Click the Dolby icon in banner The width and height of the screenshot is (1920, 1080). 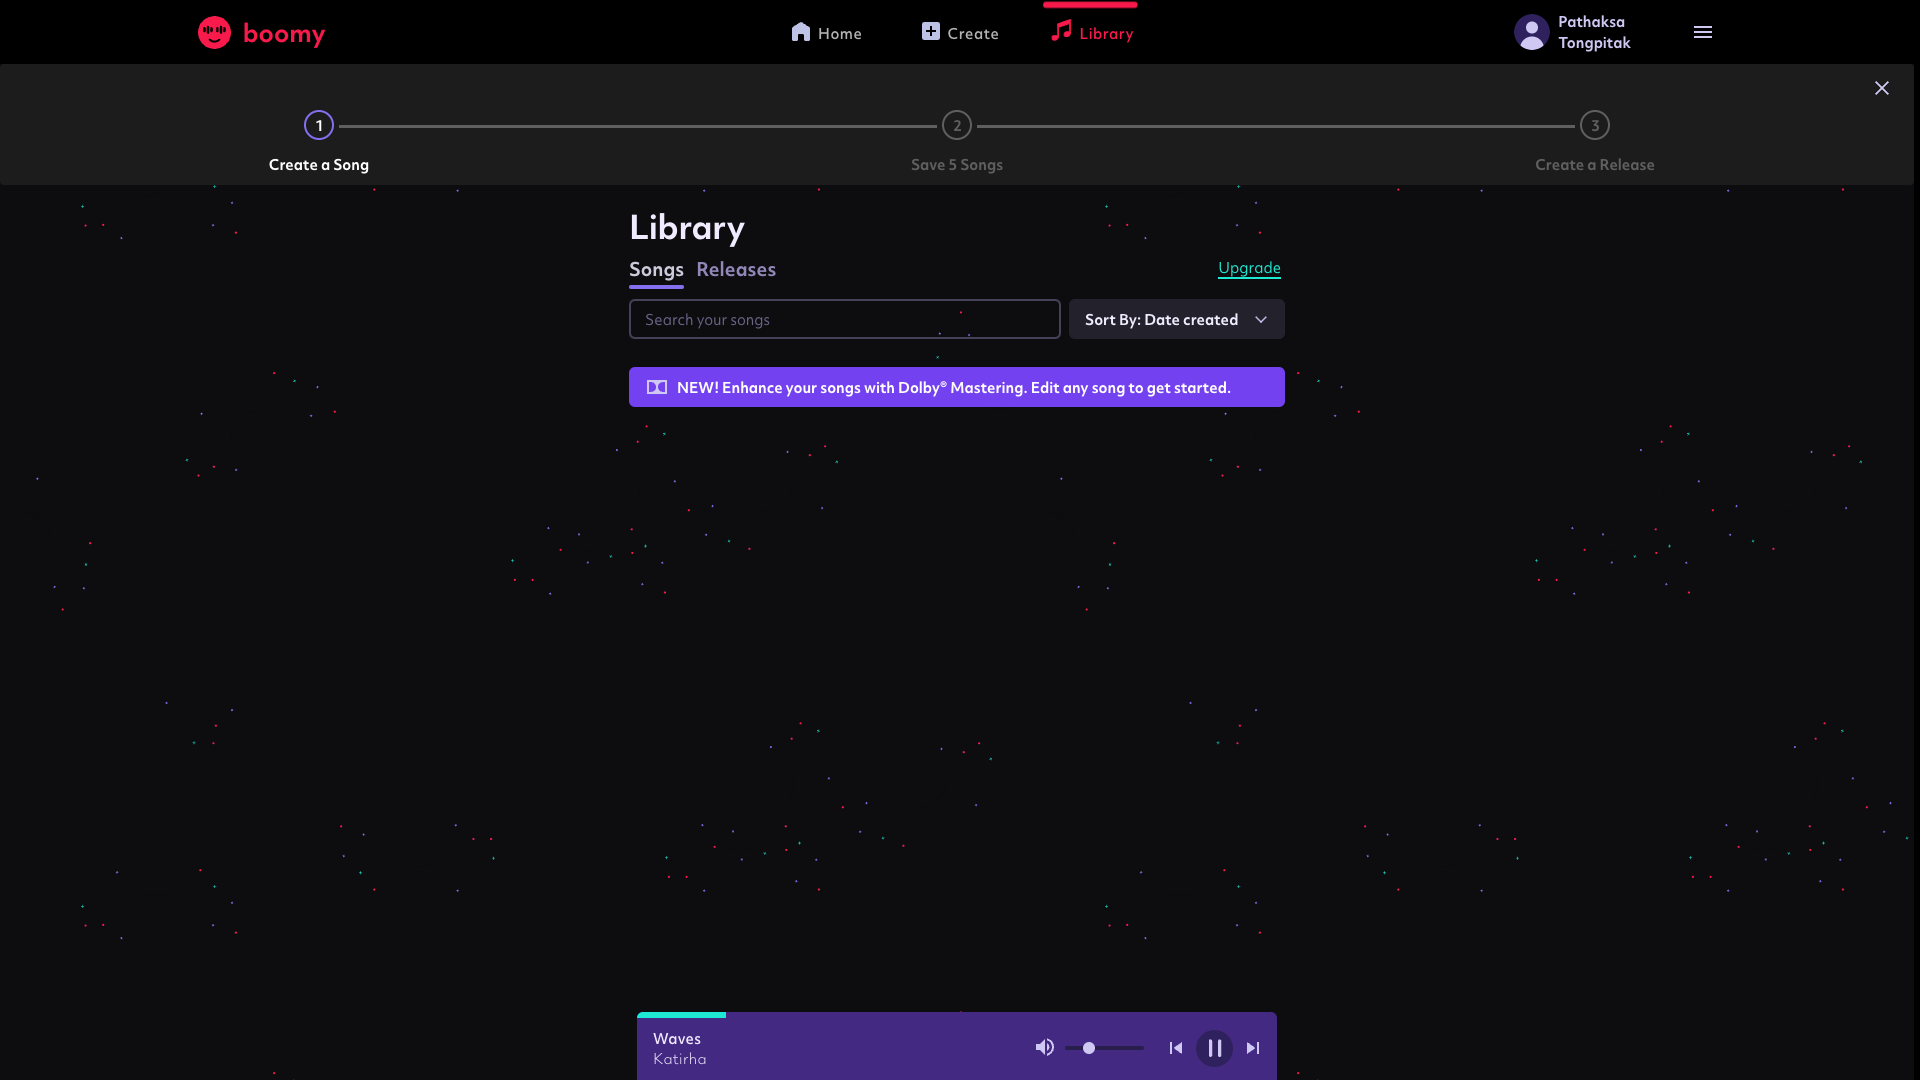[657, 387]
